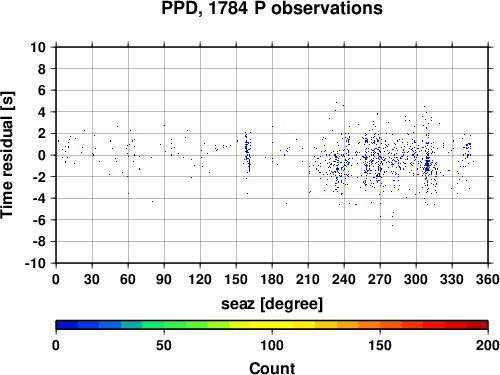Click the plot title 'PPD, 1784 P observations'
Viewport: 500px width, 375px height.
pos(272,8)
